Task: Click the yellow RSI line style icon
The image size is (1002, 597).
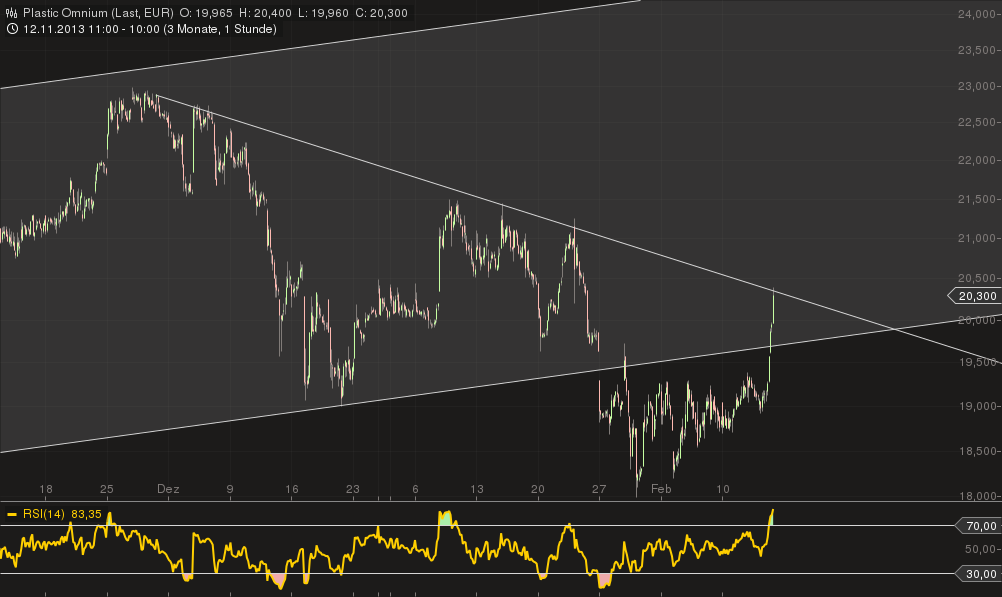Action: click(x=12, y=514)
